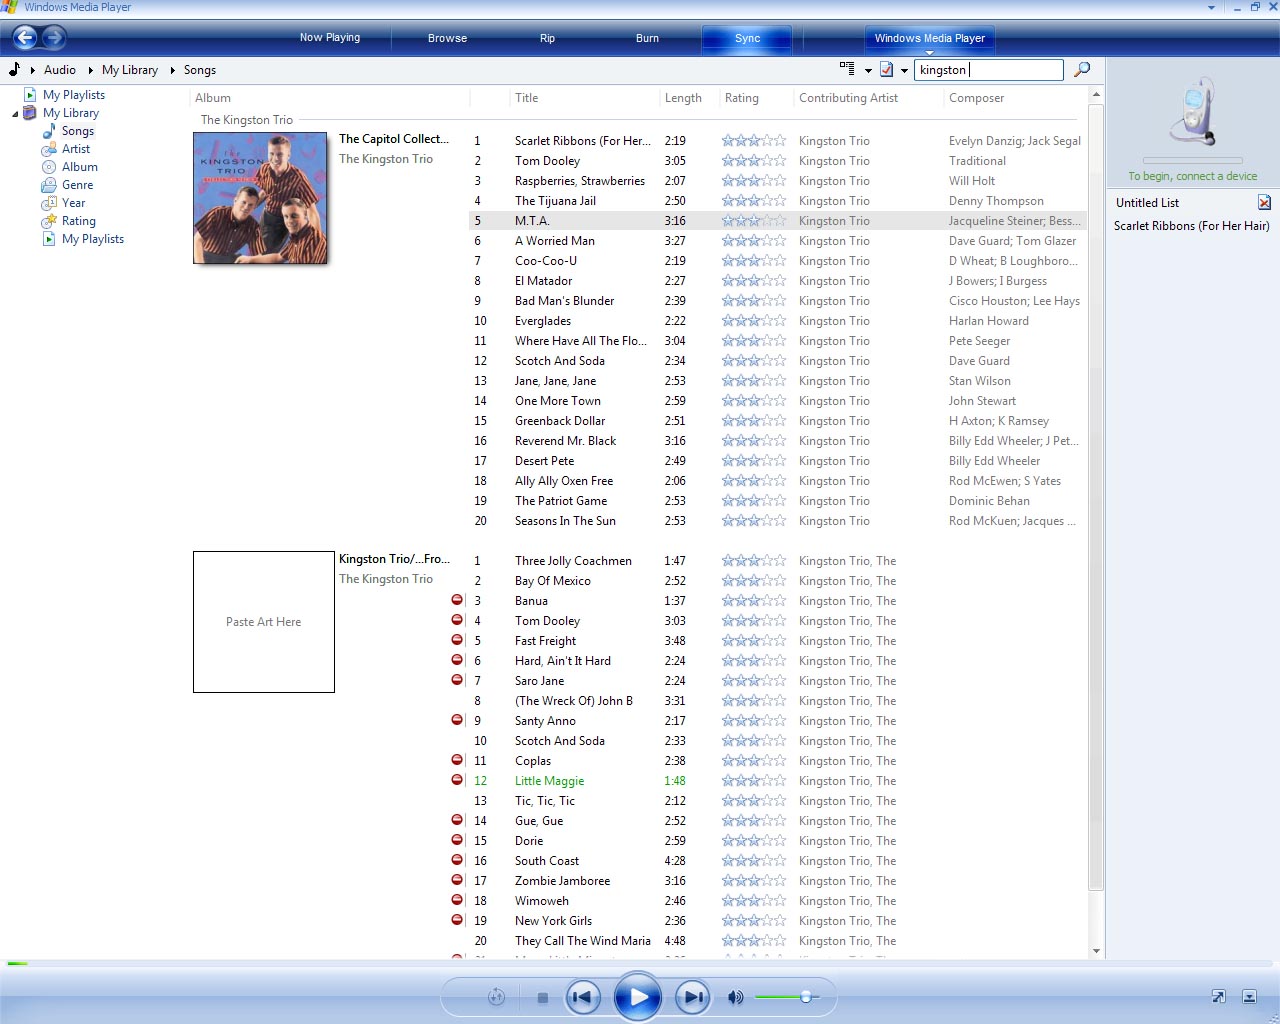The image size is (1280, 1024).
Task: Click the Paste Art Here placeholder
Action: coord(264,622)
